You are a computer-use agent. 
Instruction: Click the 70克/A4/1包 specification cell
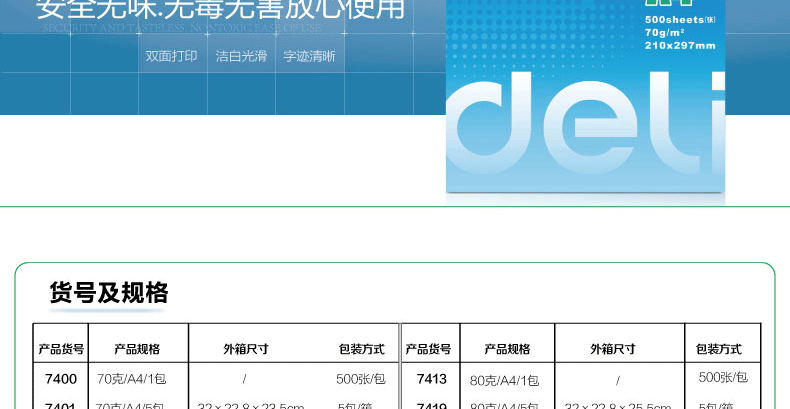tap(131, 379)
